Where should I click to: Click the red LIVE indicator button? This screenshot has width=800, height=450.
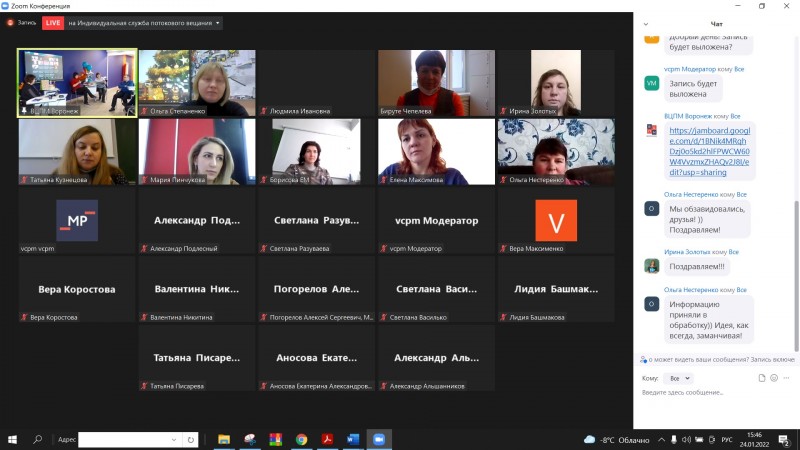(x=53, y=22)
